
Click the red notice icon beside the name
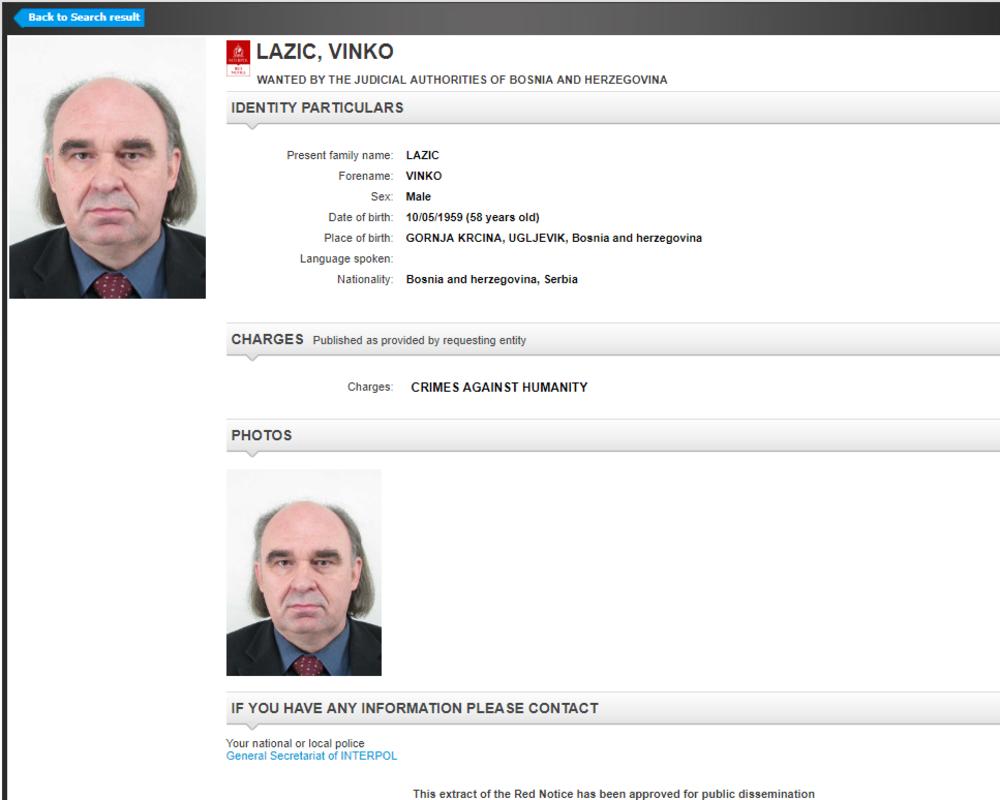pos(238,59)
